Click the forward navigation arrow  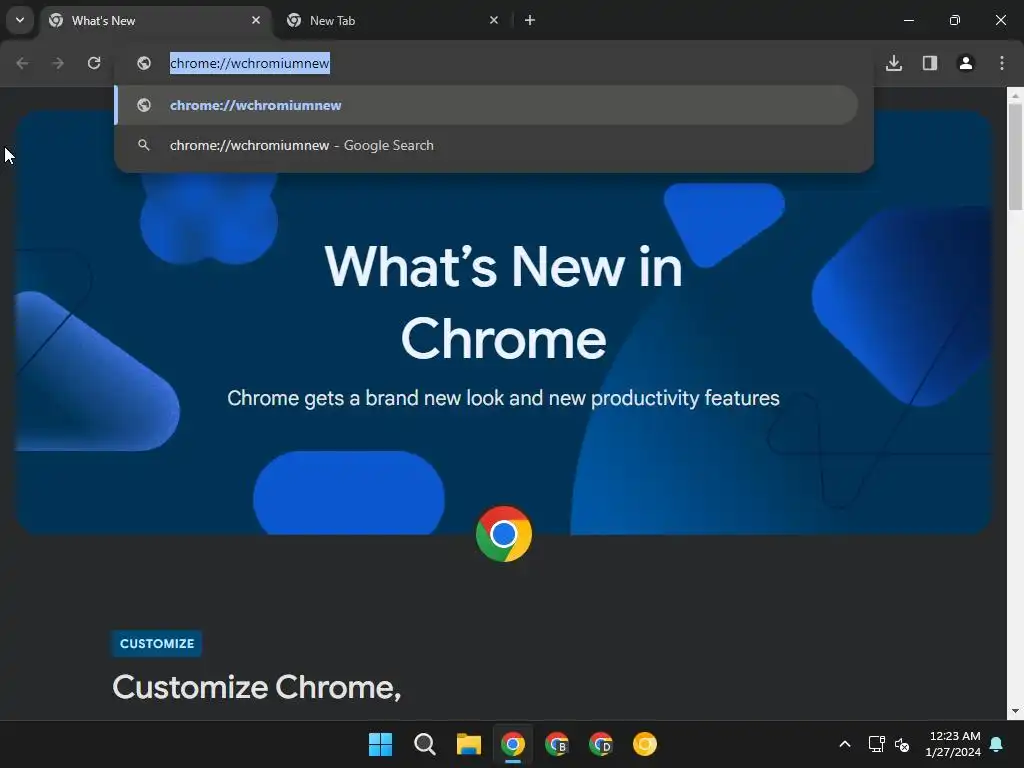pyautogui.click(x=58, y=63)
